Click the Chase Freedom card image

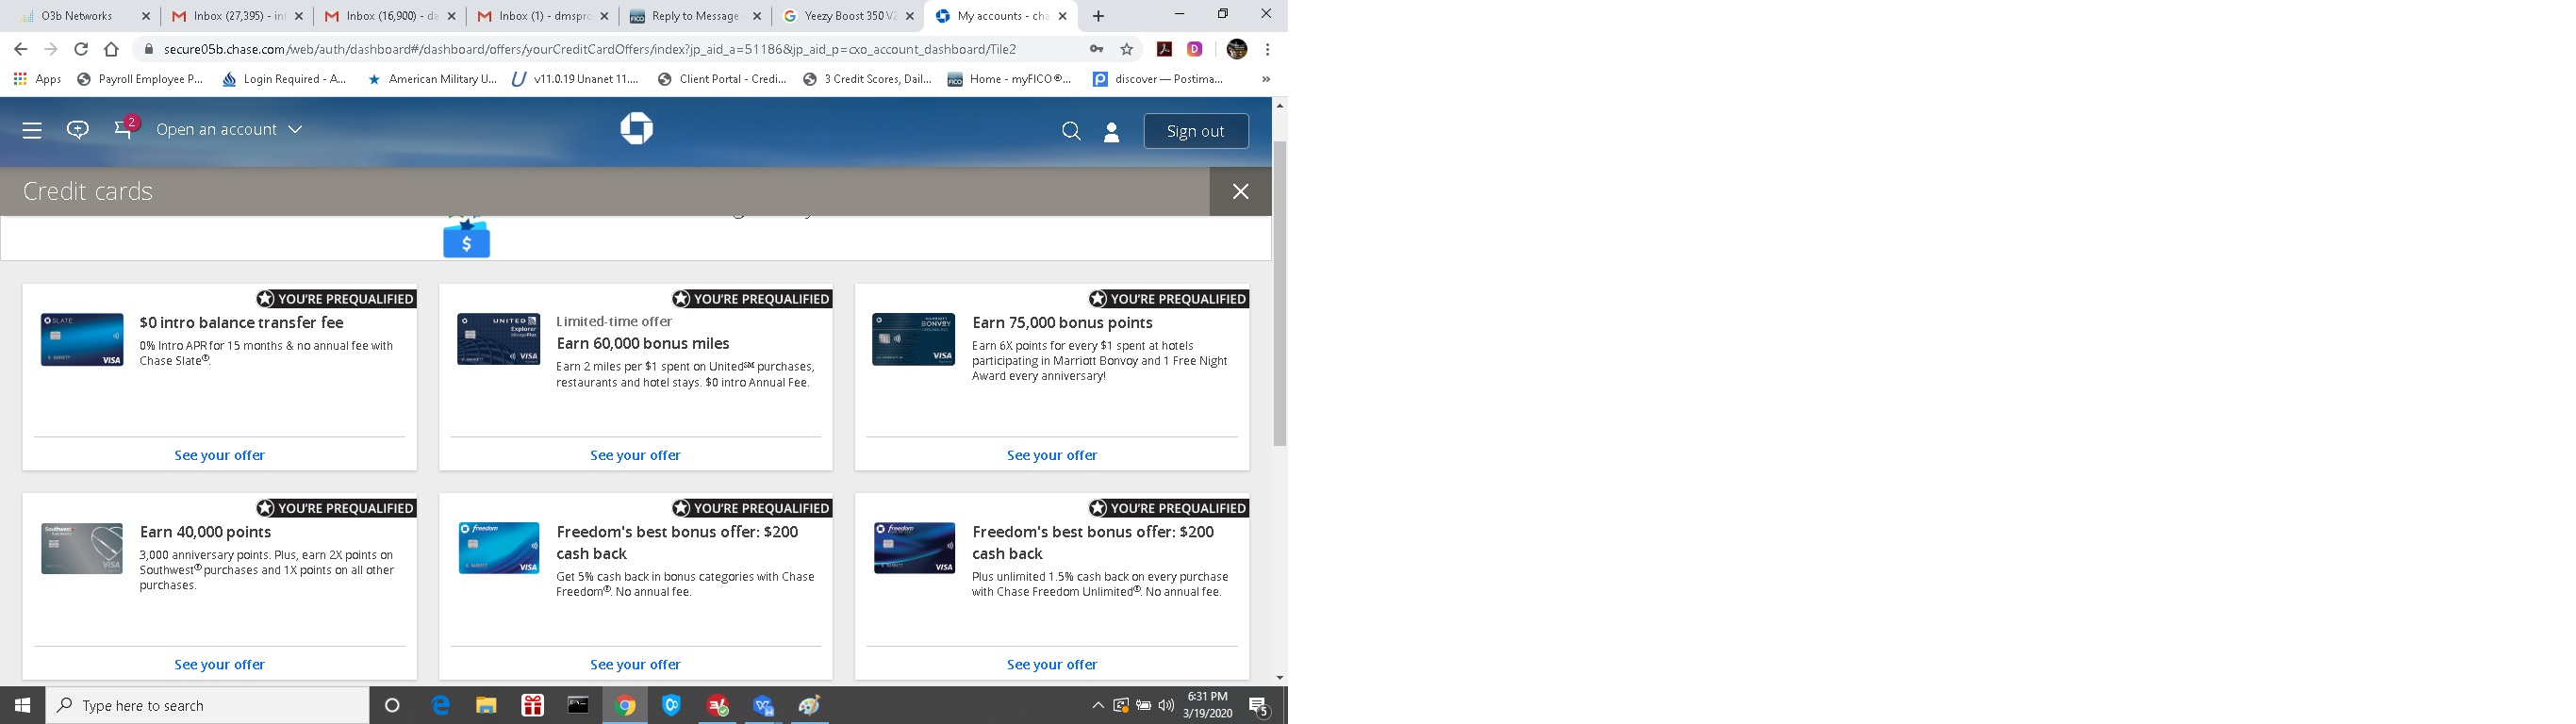499,548
